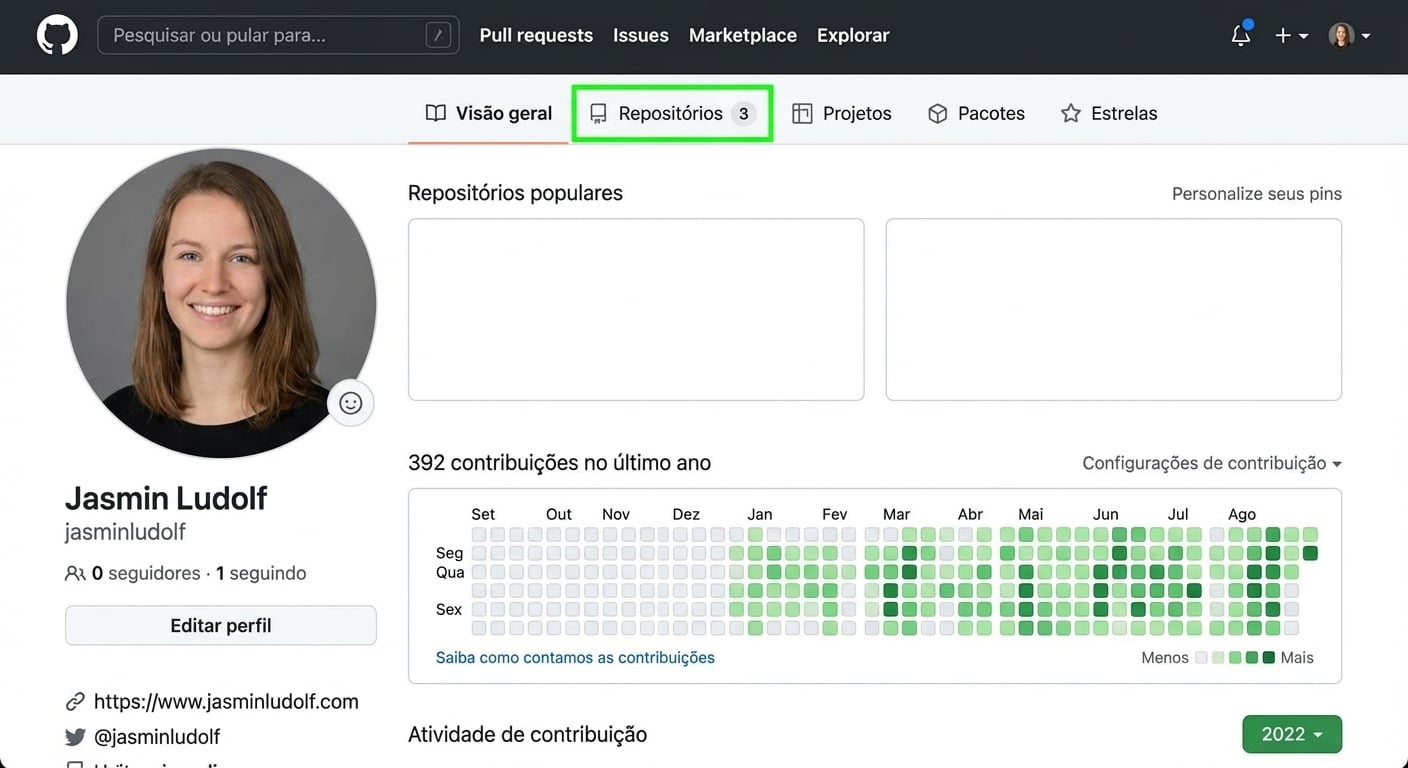Switch to the Estrelas tab
The width and height of the screenshot is (1408, 768).
pos(1109,113)
